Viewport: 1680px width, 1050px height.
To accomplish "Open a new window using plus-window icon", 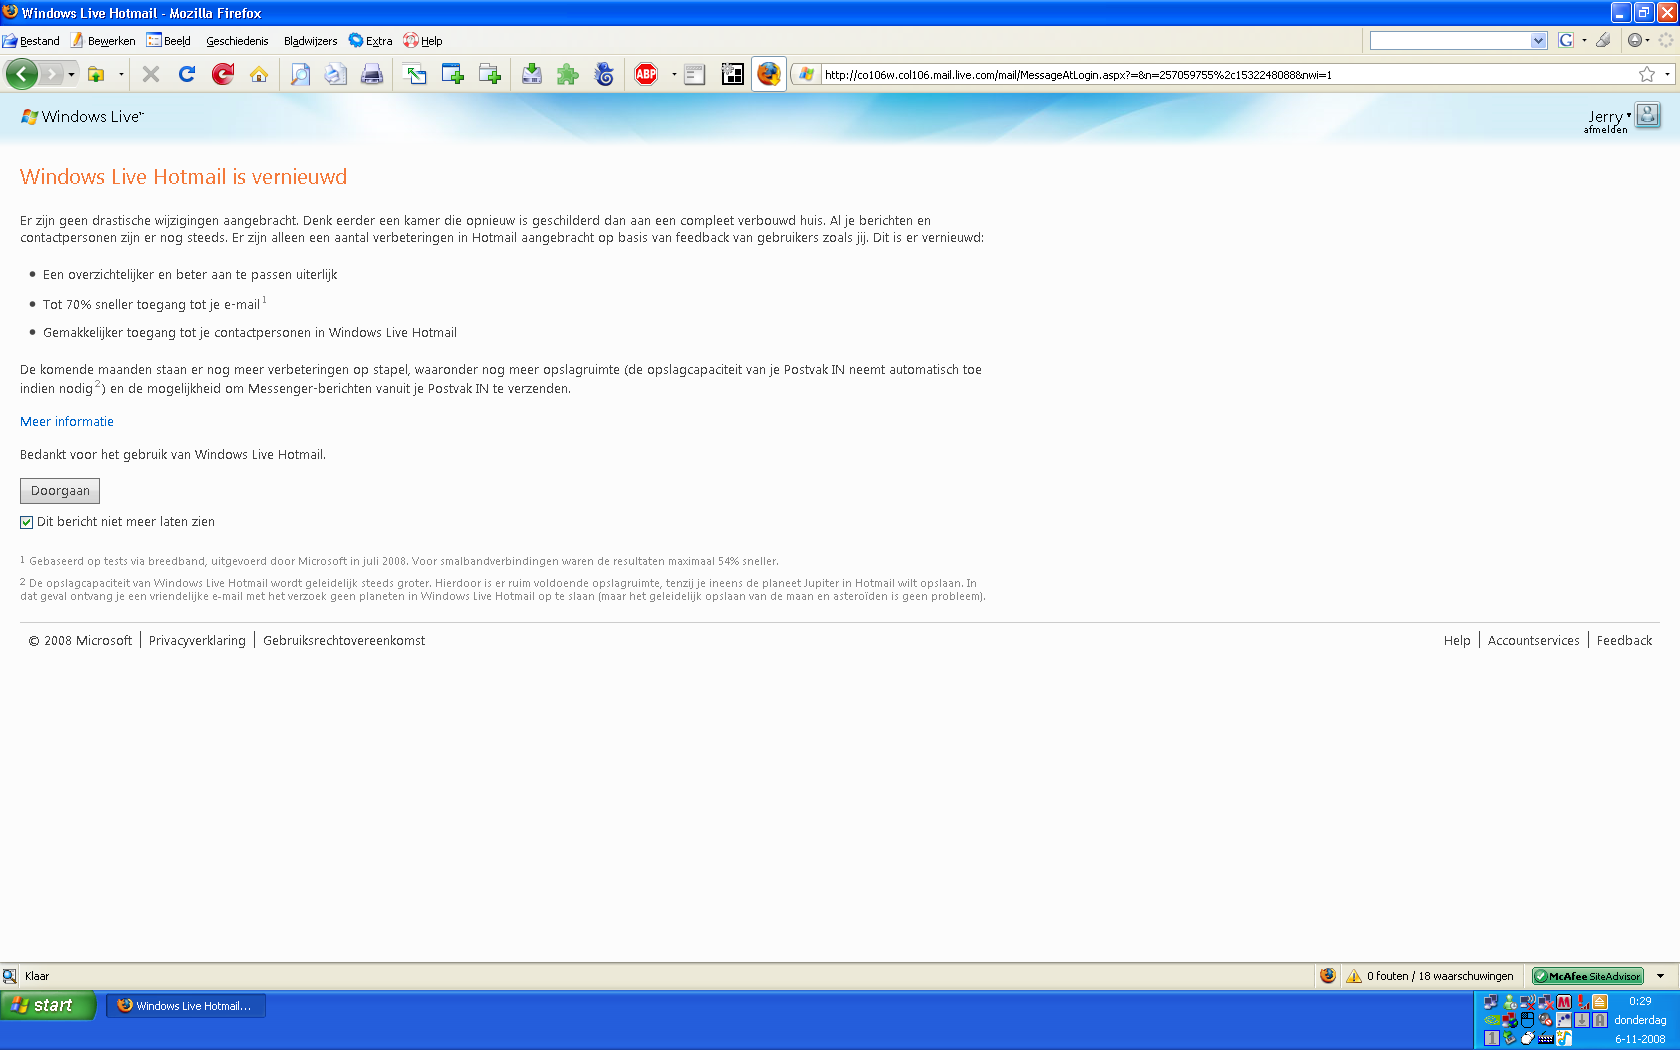I will pos(452,74).
